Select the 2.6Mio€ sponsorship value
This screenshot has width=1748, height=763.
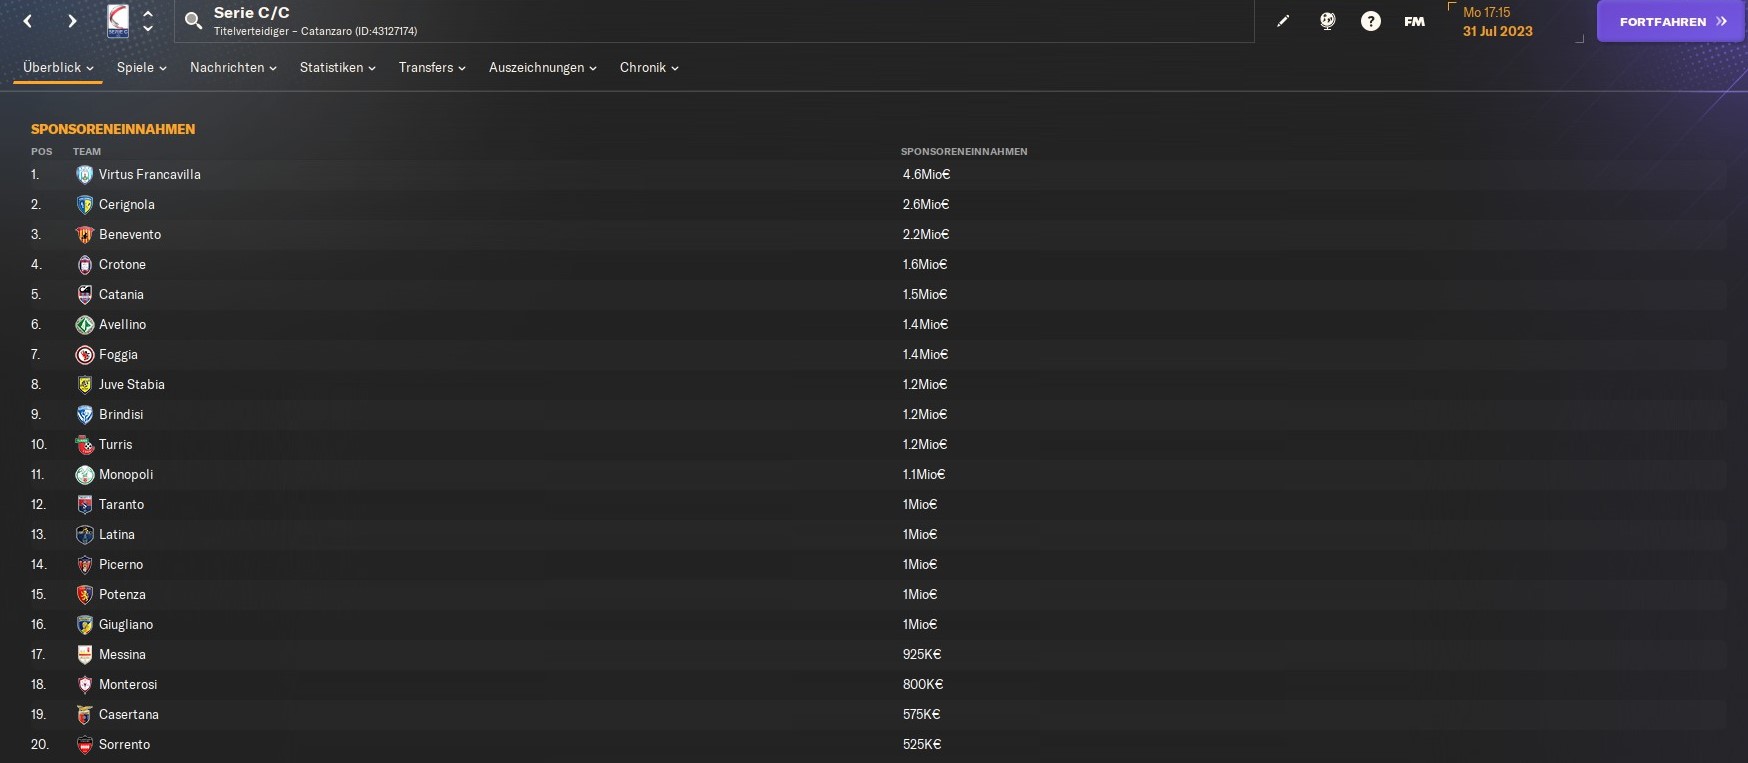(926, 204)
